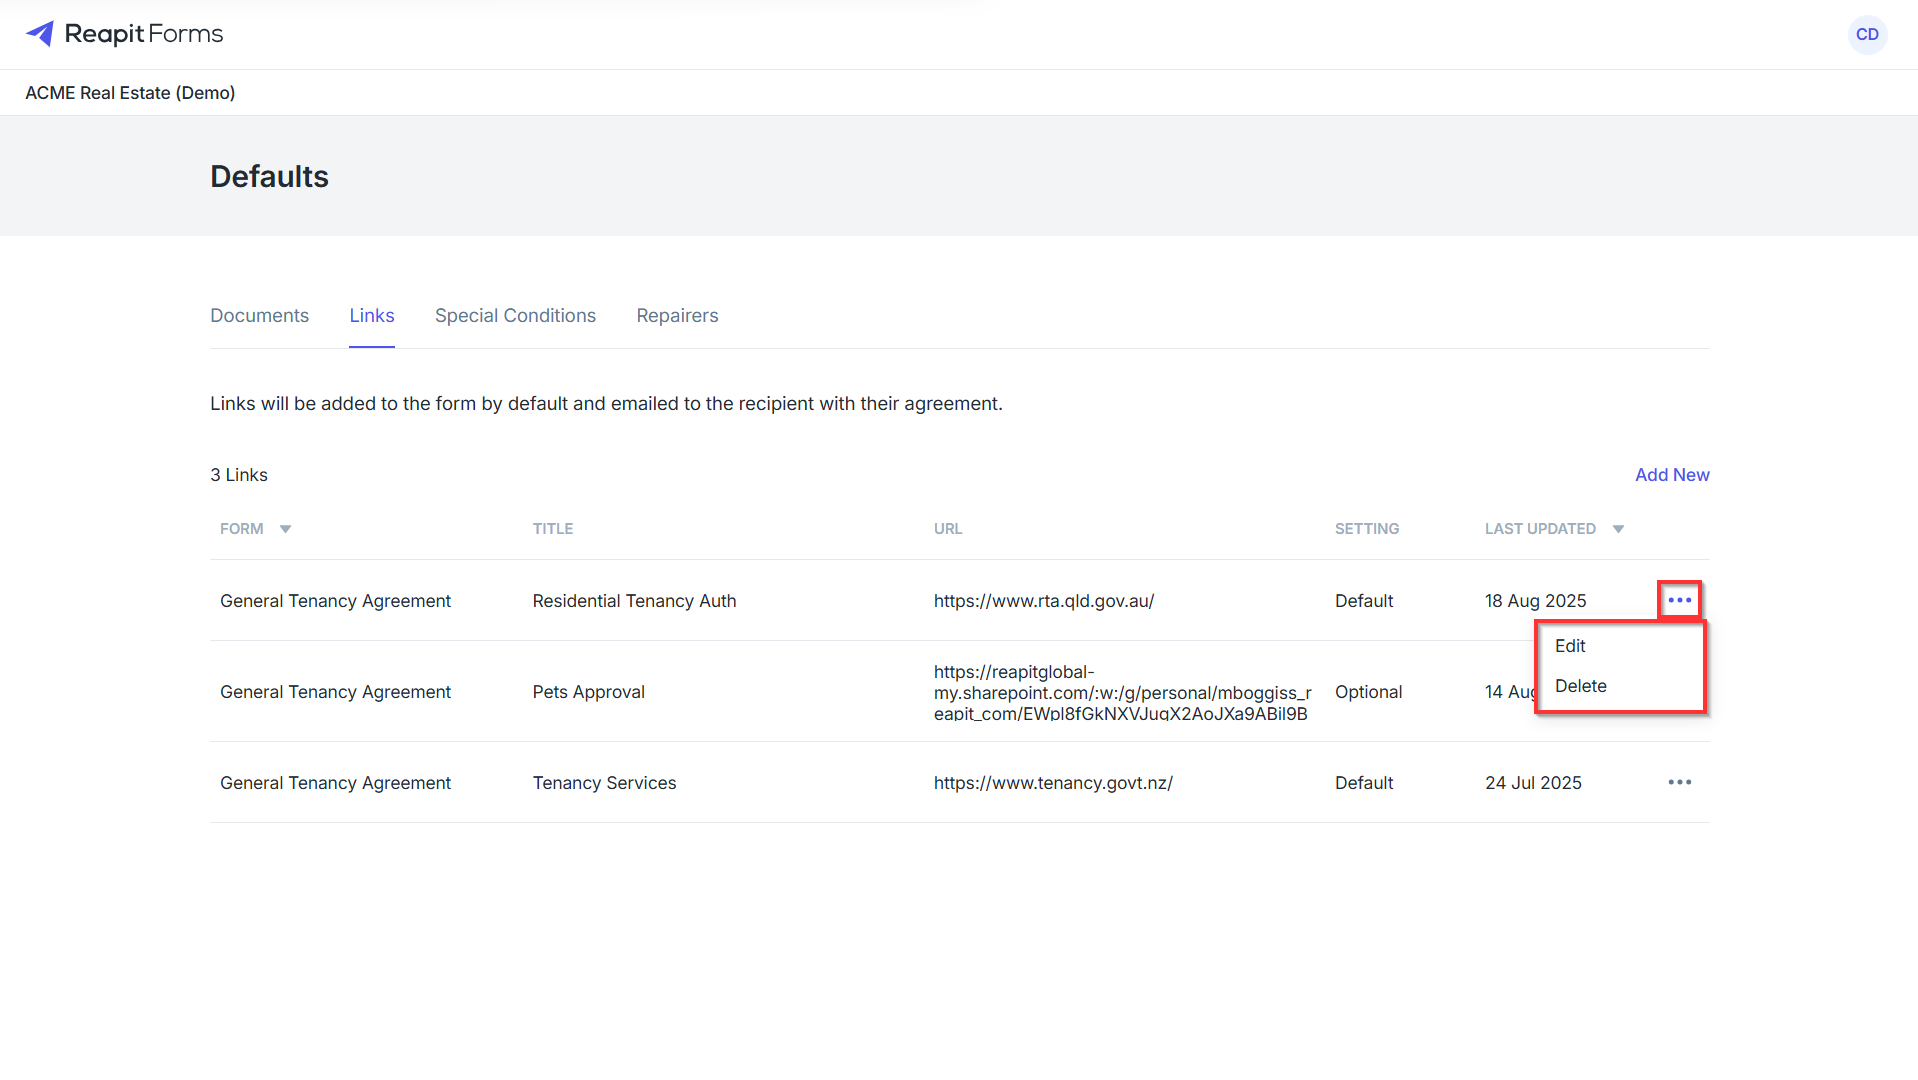The width and height of the screenshot is (1918, 1080).
Task: Click the 24 Jul 2025 date
Action: tap(1533, 783)
